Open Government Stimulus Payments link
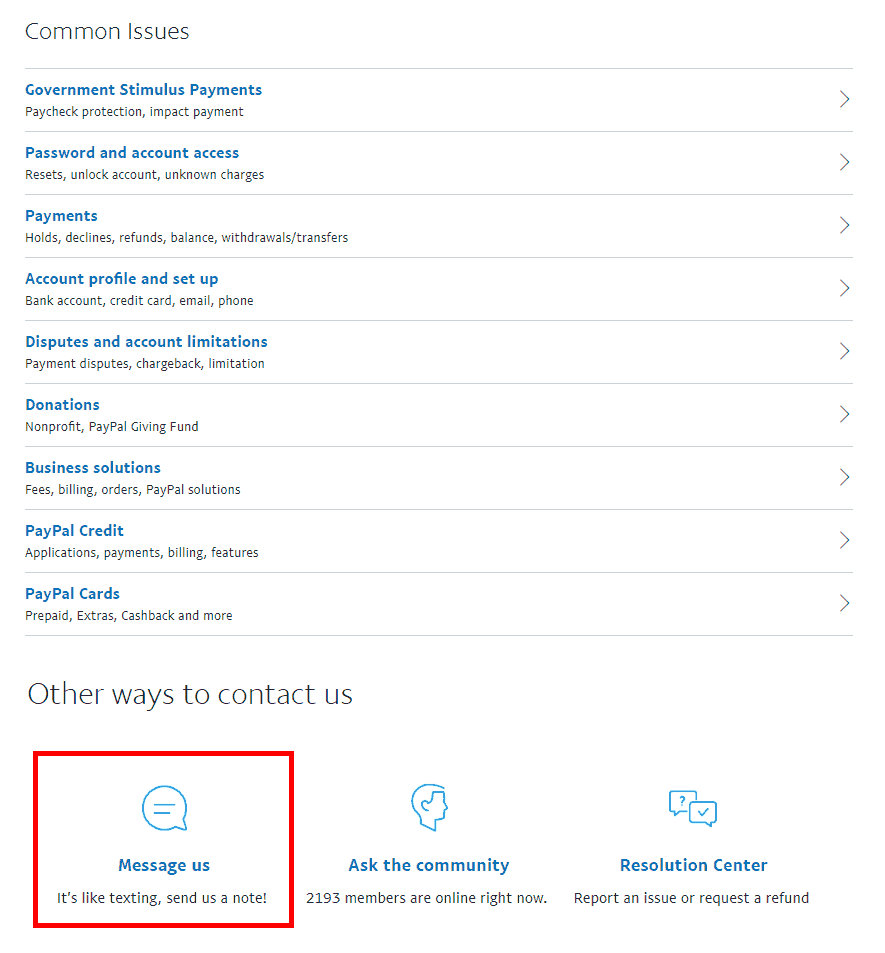The width and height of the screenshot is (885, 953). (x=143, y=90)
